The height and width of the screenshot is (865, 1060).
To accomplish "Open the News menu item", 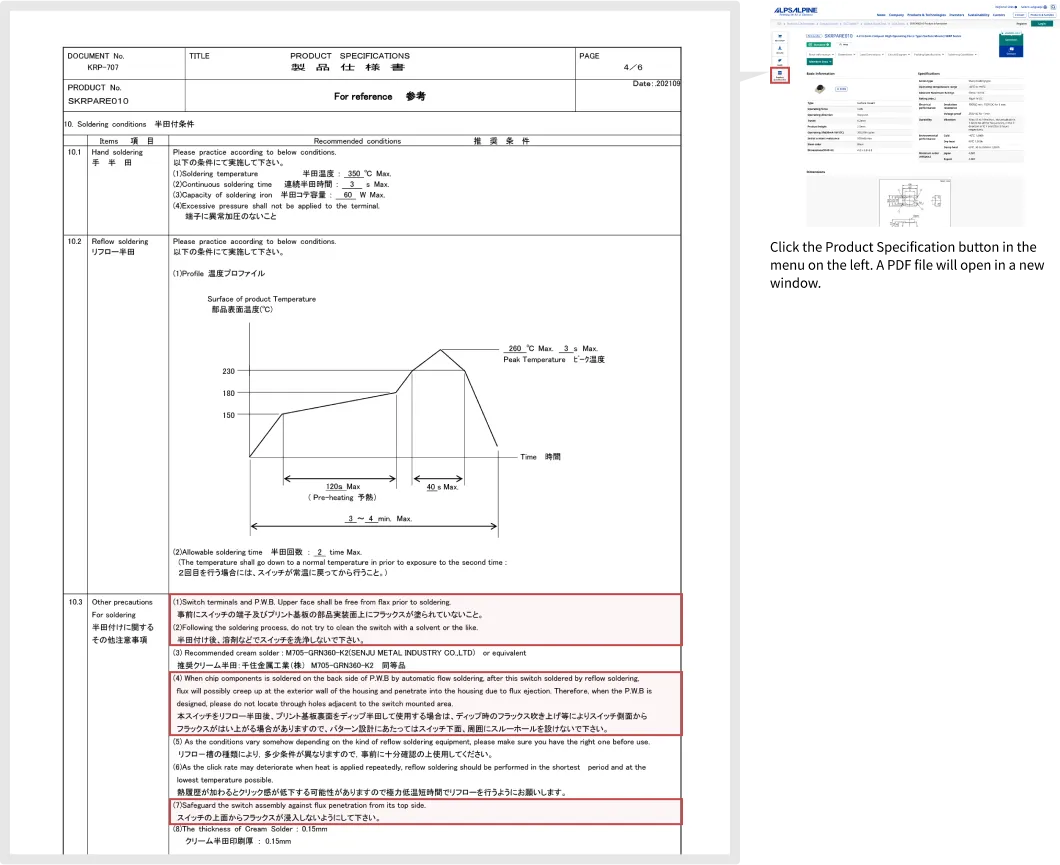I will pyautogui.click(x=881, y=15).
